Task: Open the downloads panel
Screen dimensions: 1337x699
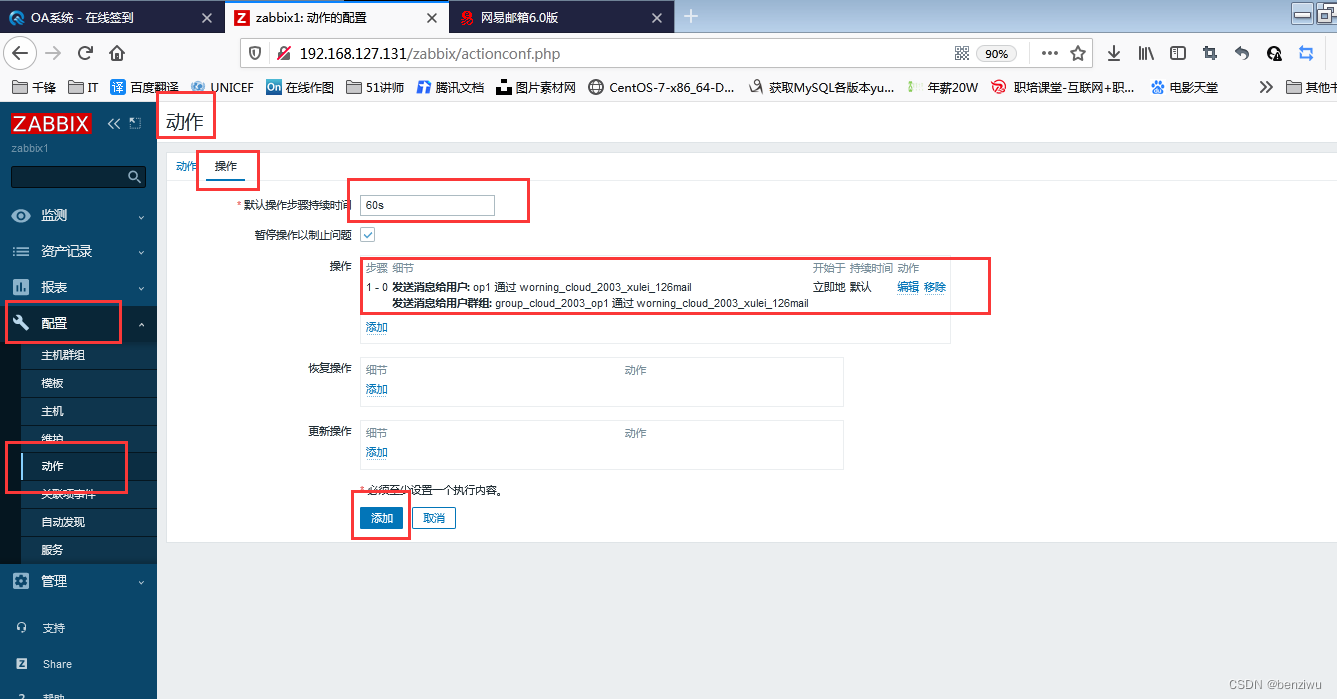Action: tap(1114, 53)
